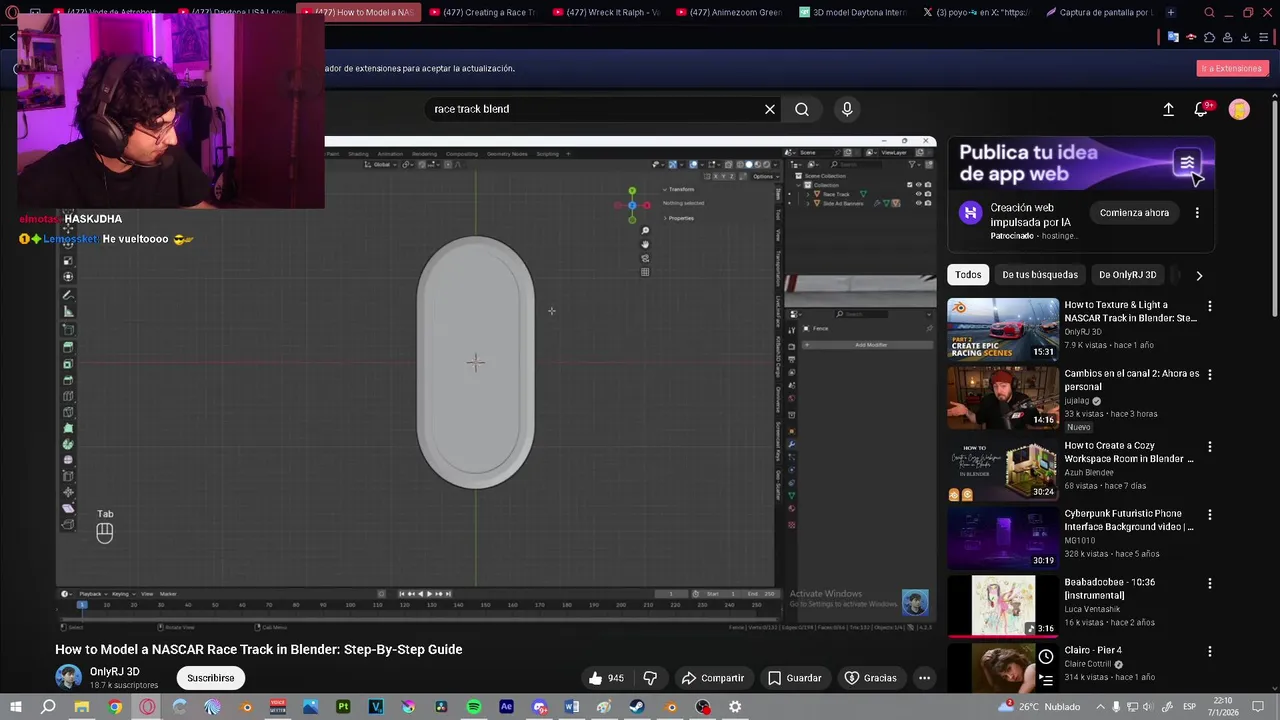Open the Cyberpunk Futuristic Phone video title

(1129, 520)
